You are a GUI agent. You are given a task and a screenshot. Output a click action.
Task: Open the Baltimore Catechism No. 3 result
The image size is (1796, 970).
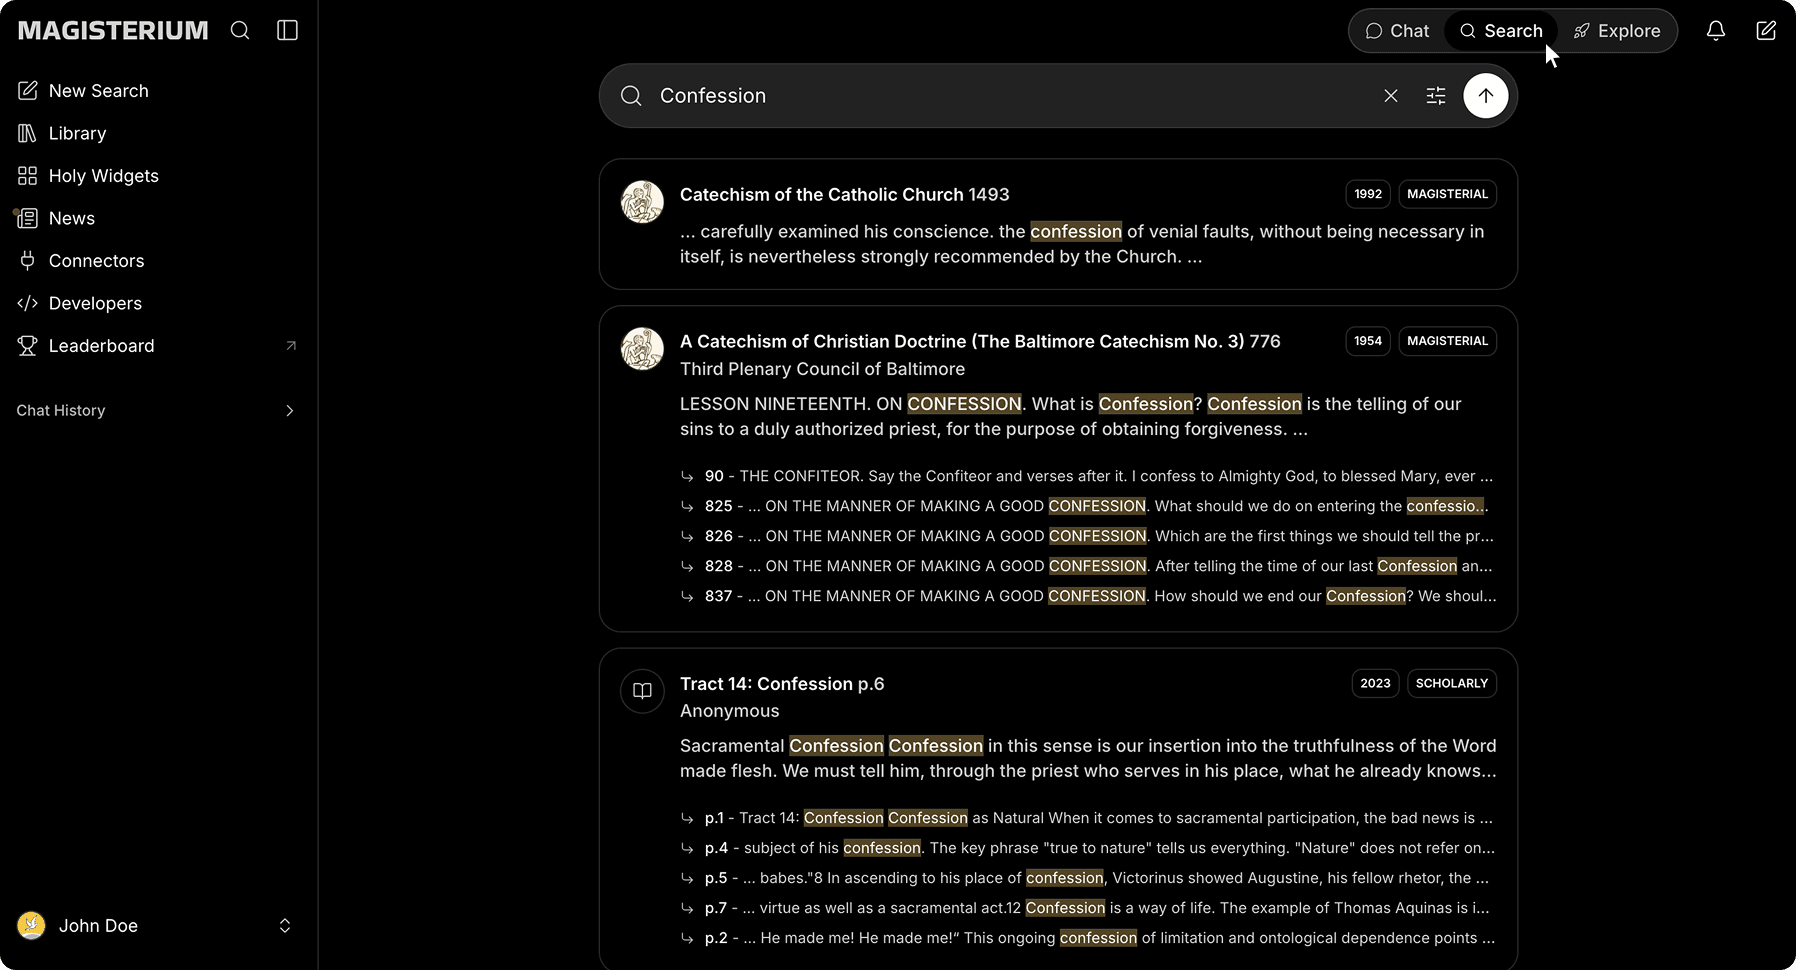pos(980,342)
